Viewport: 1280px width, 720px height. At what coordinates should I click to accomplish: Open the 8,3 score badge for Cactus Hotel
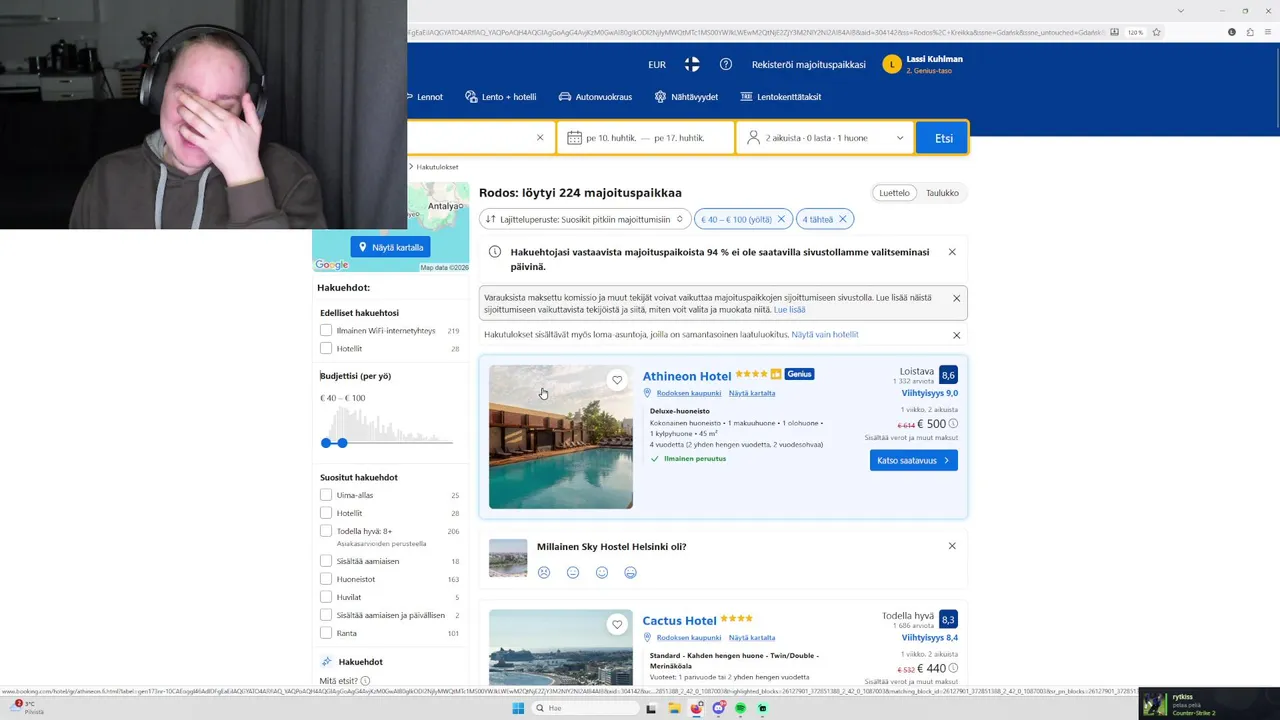(x=948, y=619)
